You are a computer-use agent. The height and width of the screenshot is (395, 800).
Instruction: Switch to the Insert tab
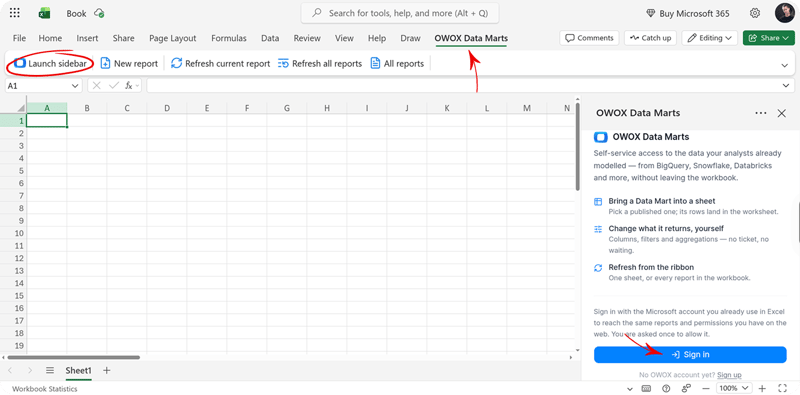pos(87,38)
